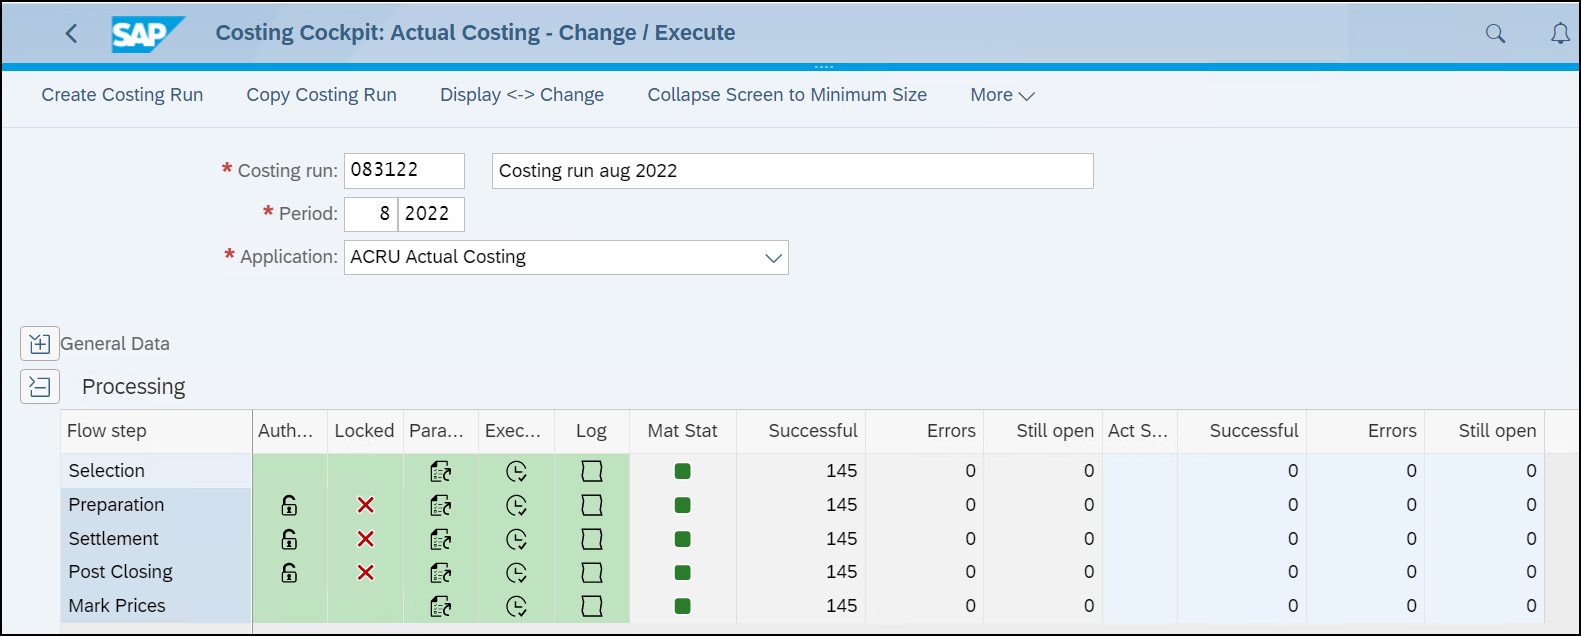Open the log for Mark Prices

(592, 606)
